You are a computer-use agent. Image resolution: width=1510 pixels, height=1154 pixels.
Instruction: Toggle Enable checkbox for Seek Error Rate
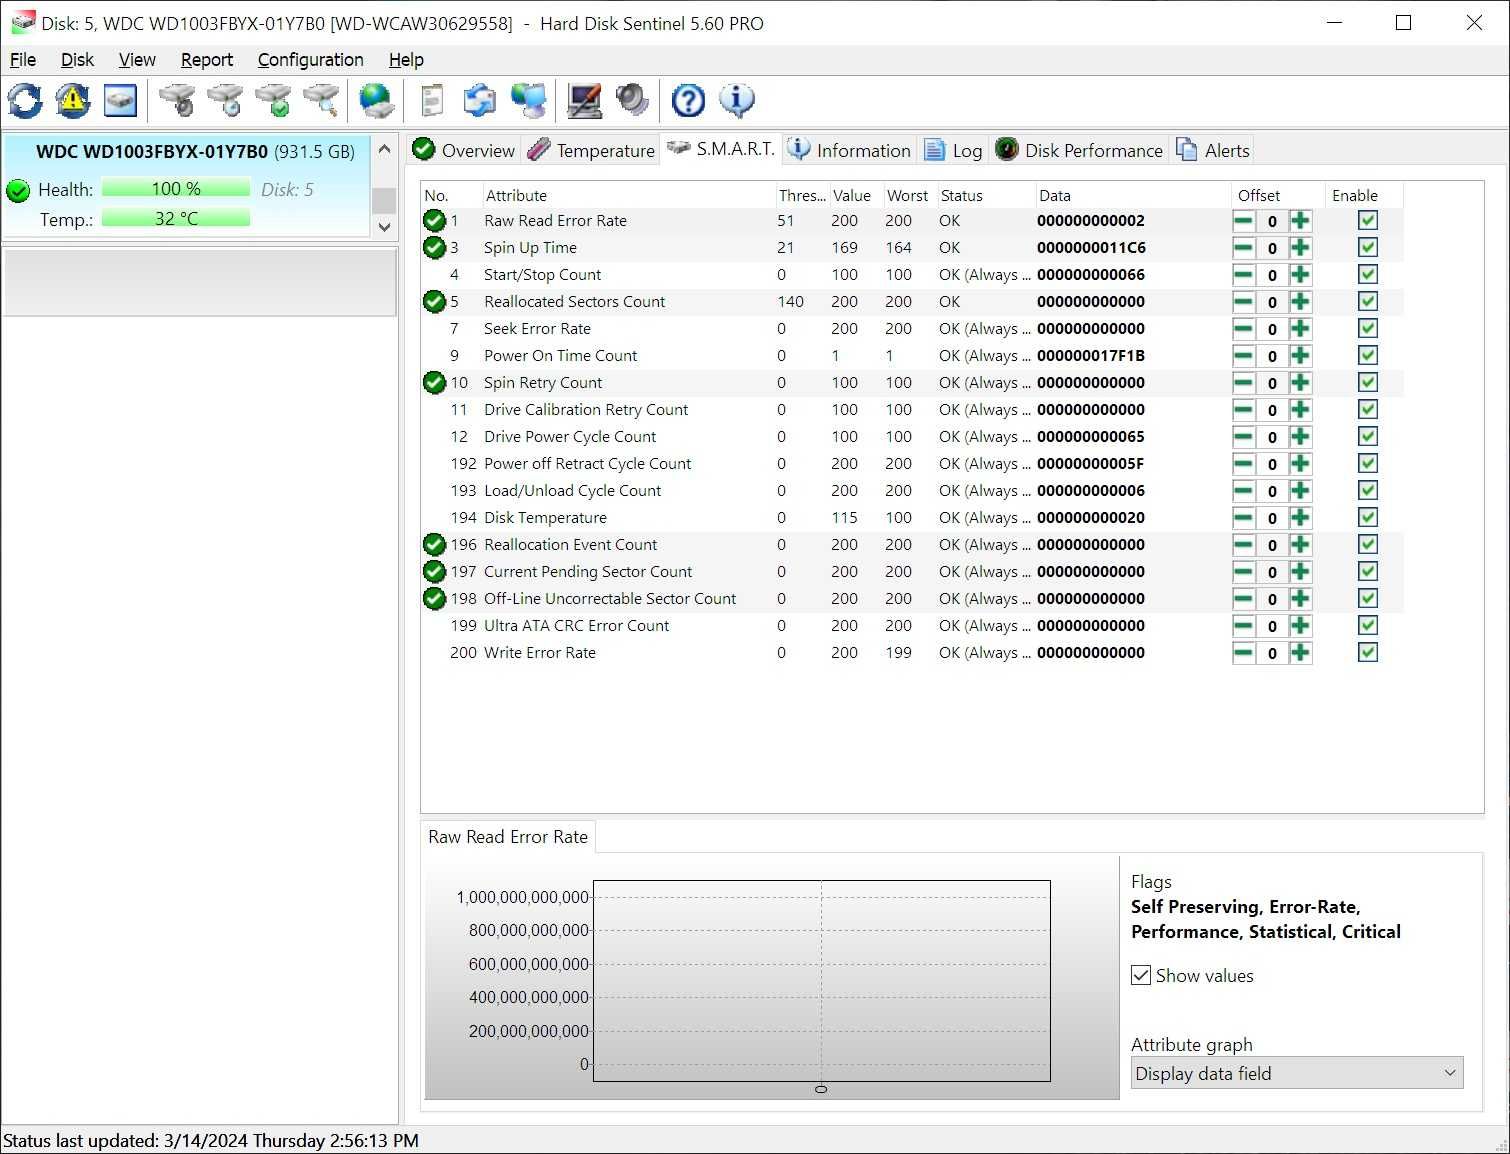click(1368, 329)
